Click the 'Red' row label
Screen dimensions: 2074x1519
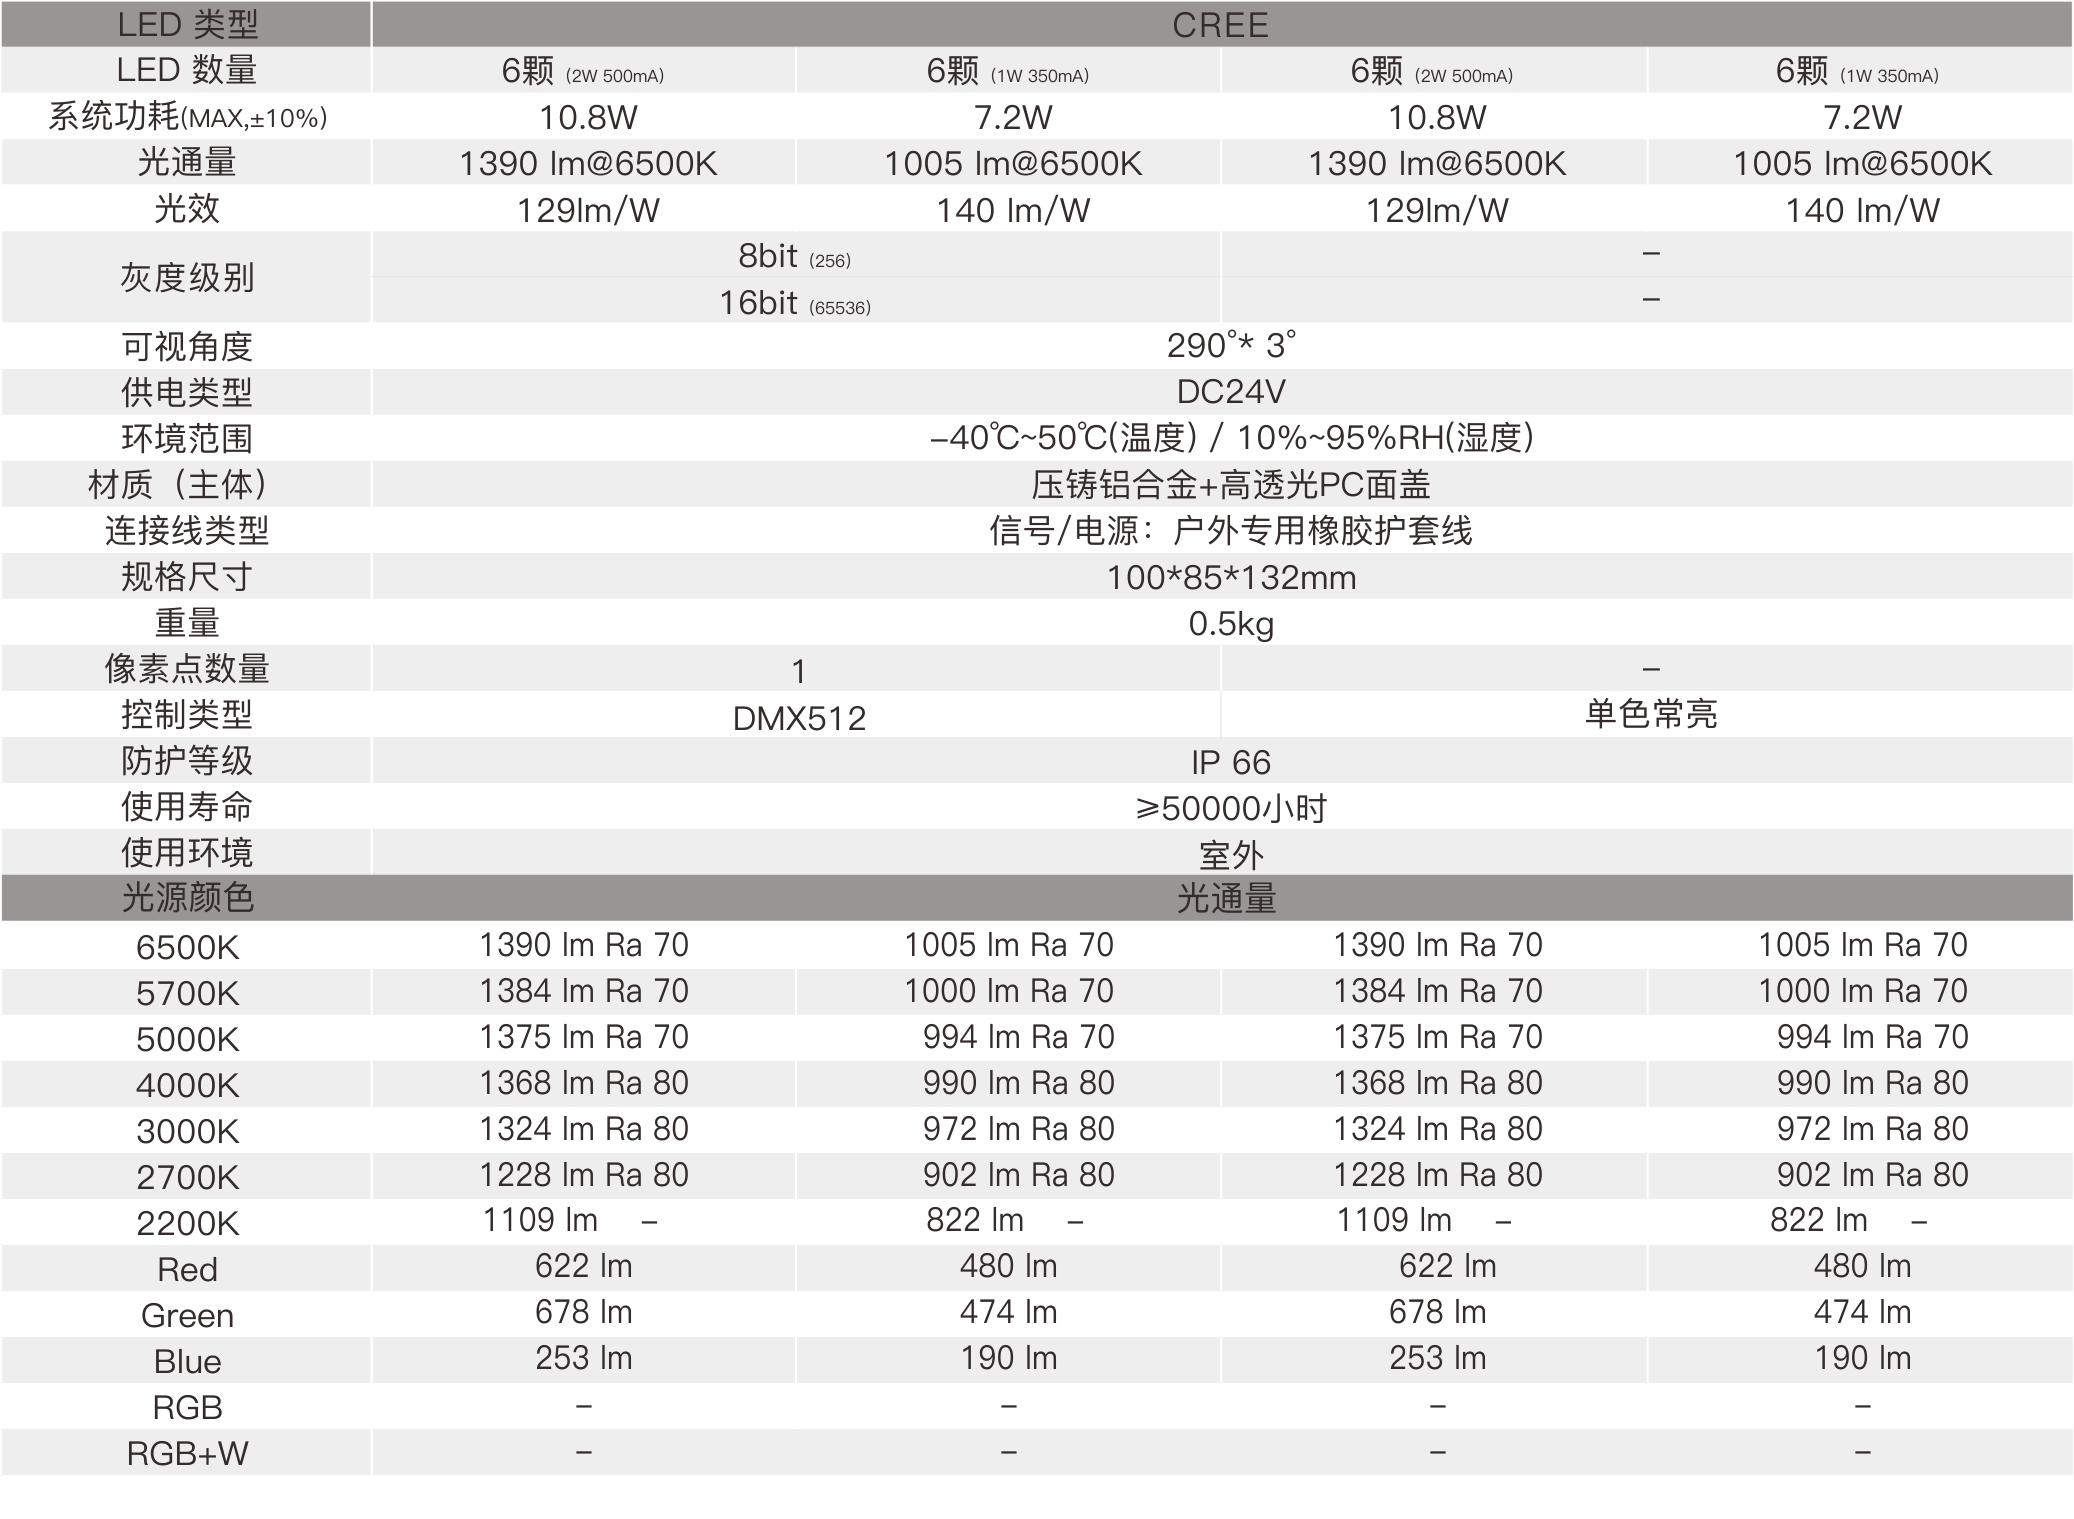(187, 1268)
